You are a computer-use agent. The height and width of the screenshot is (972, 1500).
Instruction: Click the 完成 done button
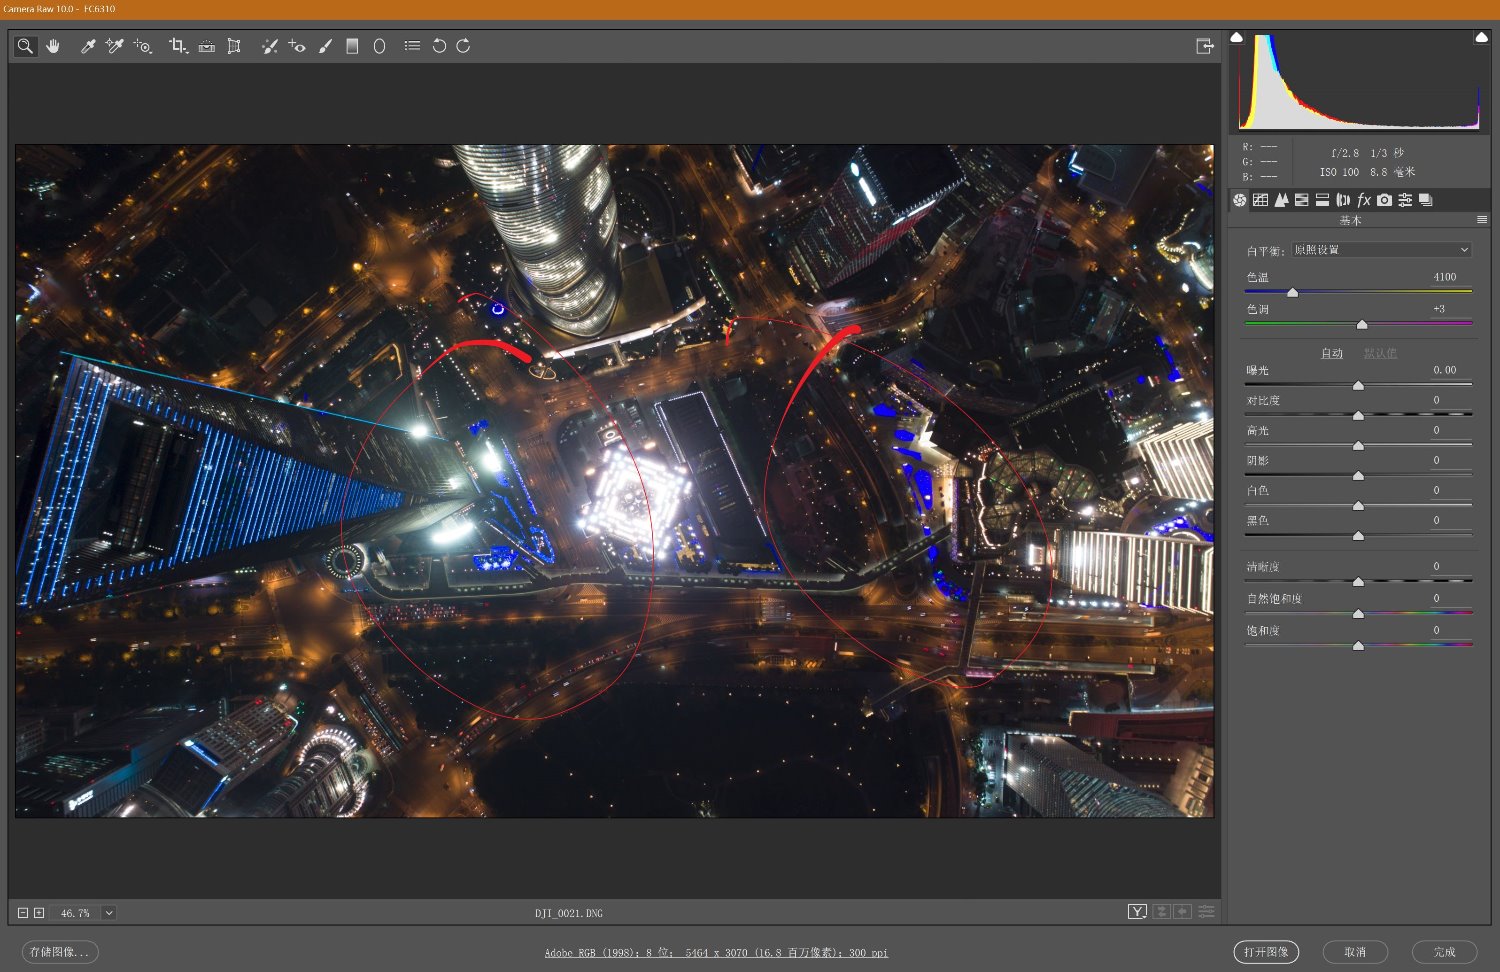(1444, 952)
